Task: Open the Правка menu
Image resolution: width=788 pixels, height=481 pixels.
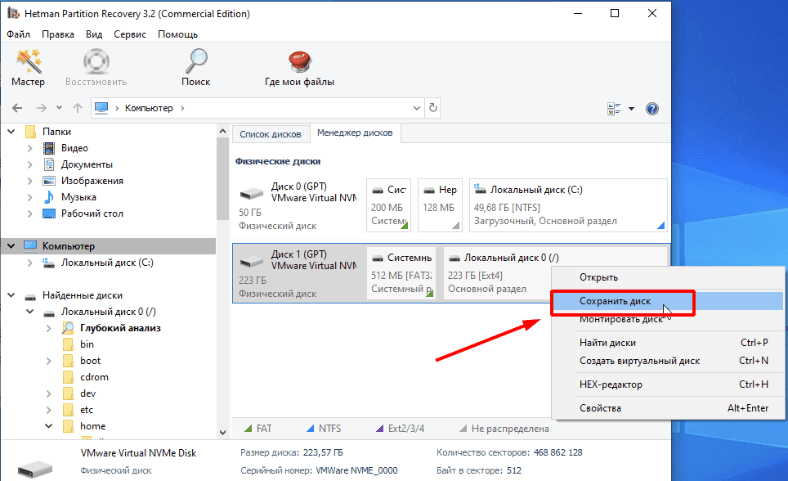Action: pos(58,34)
